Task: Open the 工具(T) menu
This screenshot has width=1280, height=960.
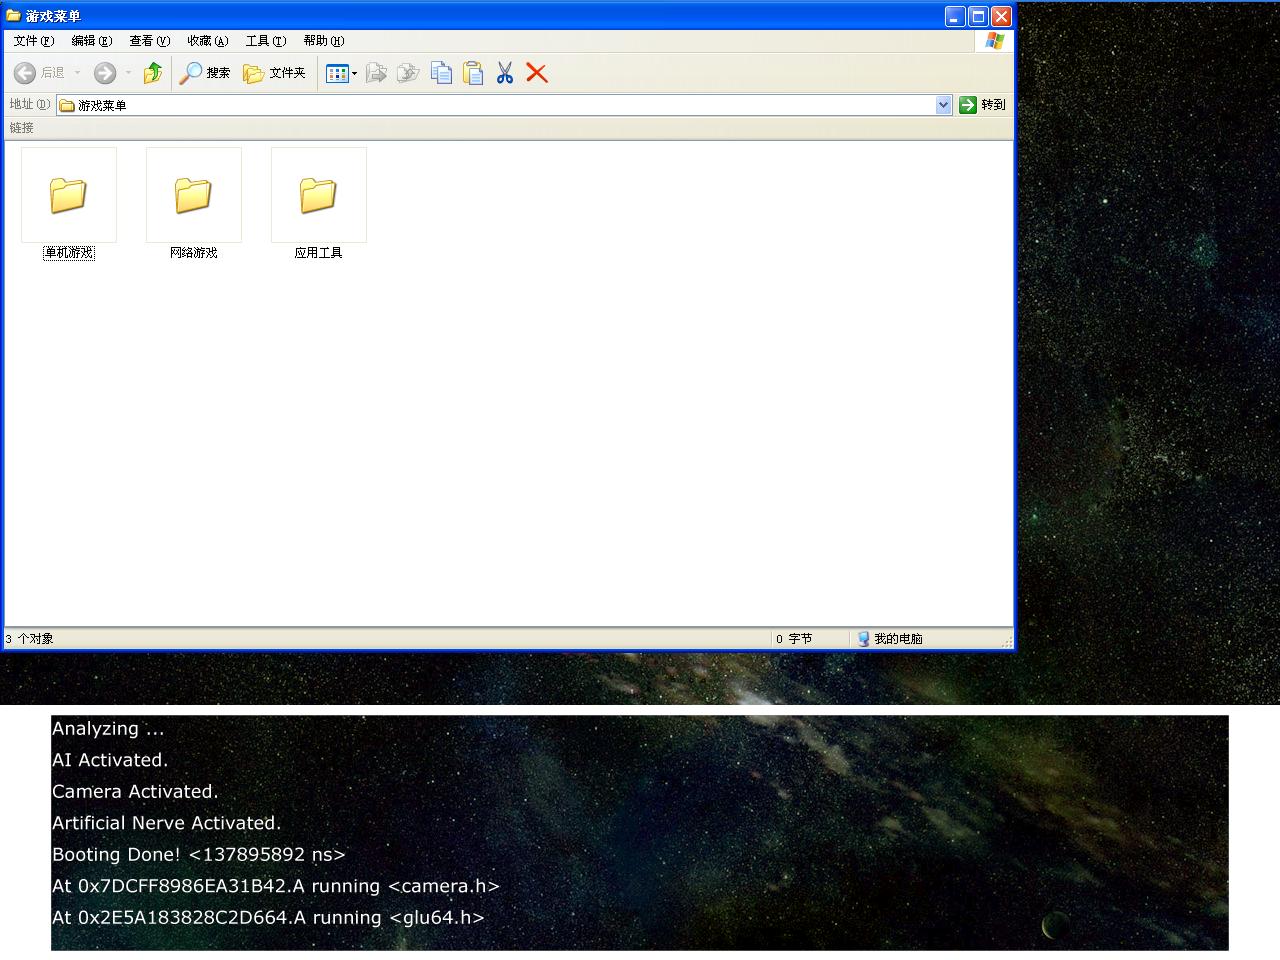Action: coord(266,41)
